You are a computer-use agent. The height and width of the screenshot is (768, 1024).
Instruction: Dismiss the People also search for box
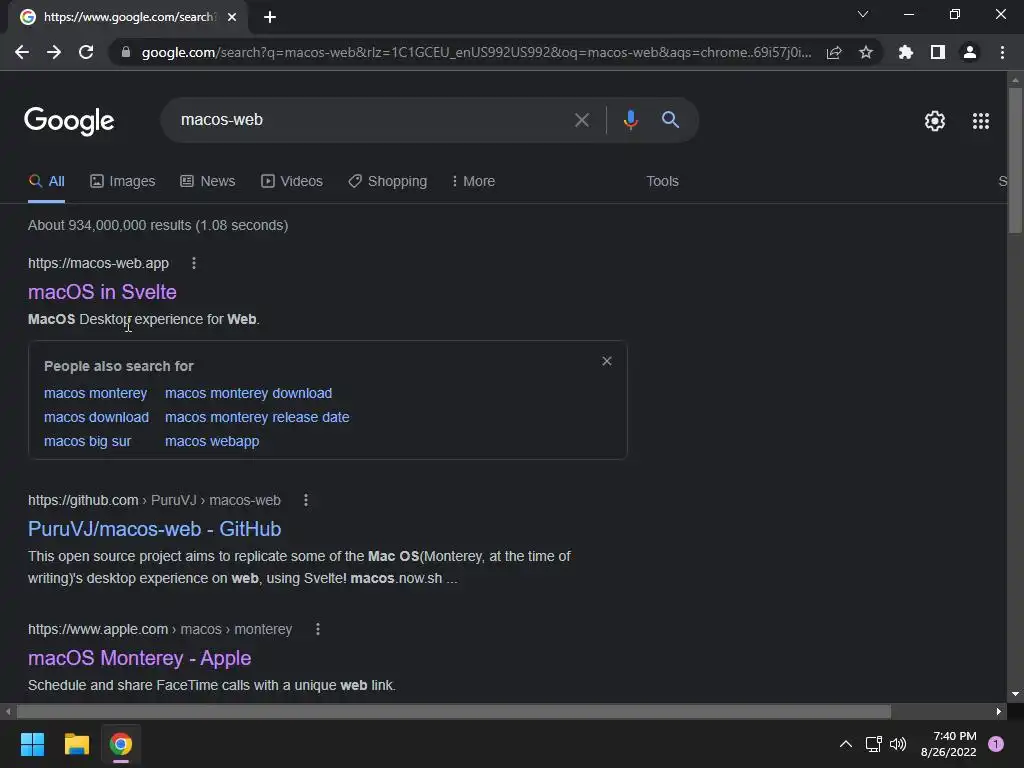pyautogui.click(x=607, y=361)
